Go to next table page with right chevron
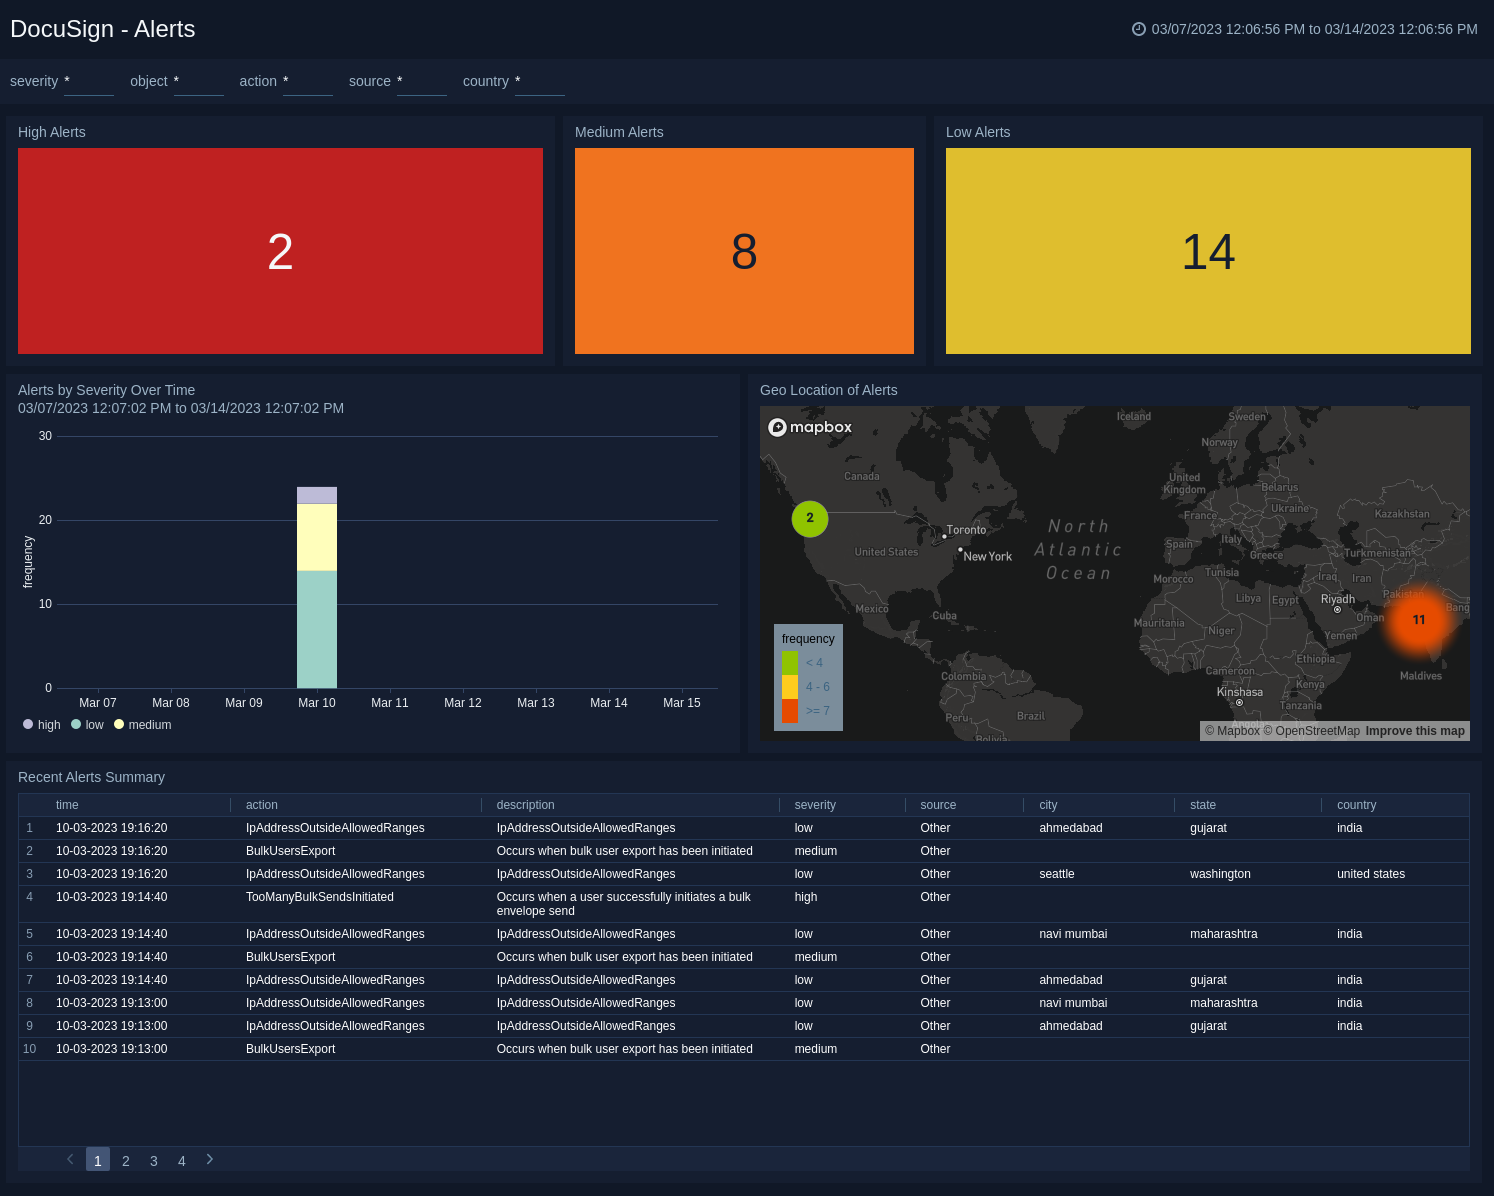 point(210,1159)
